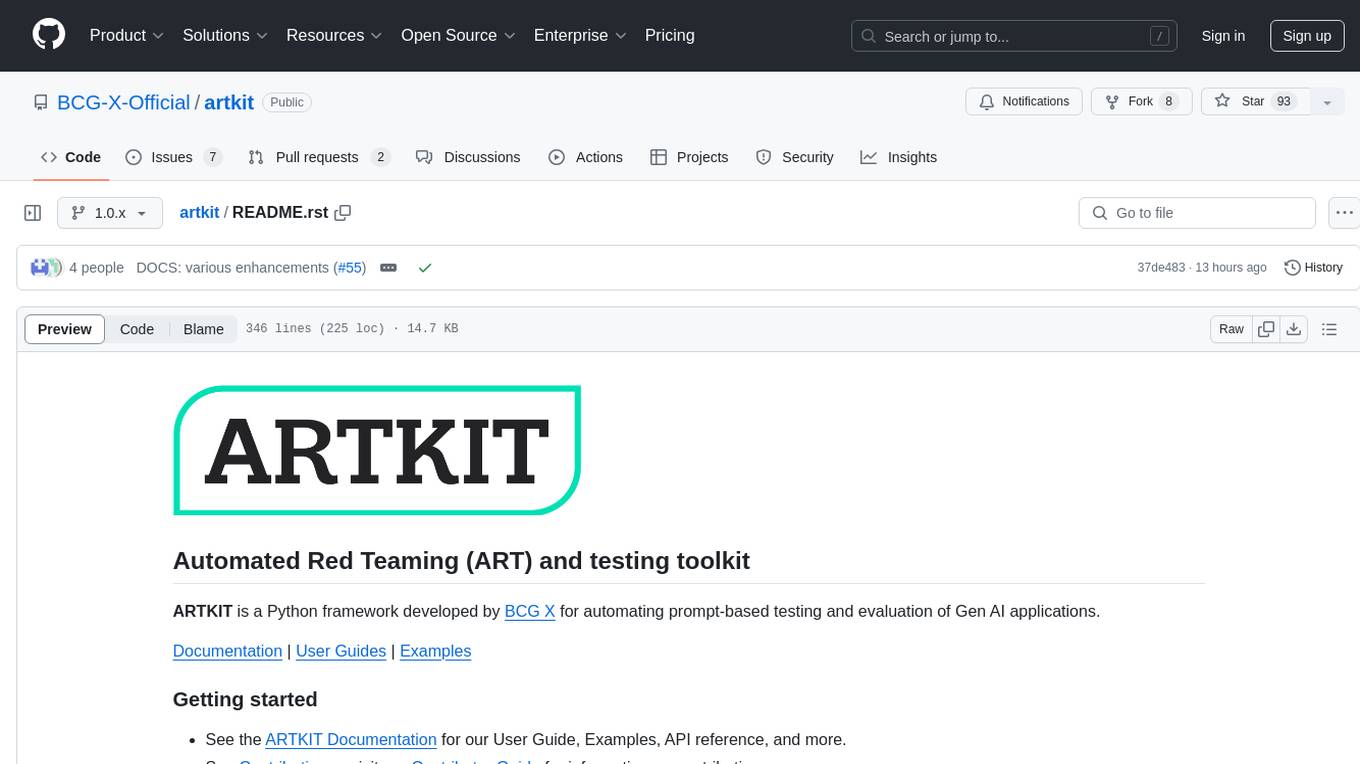Click the ARTKIT logo image
The height and width of the screenshot is (764, 1360).
pyautogui.click(x=377, y=450)
